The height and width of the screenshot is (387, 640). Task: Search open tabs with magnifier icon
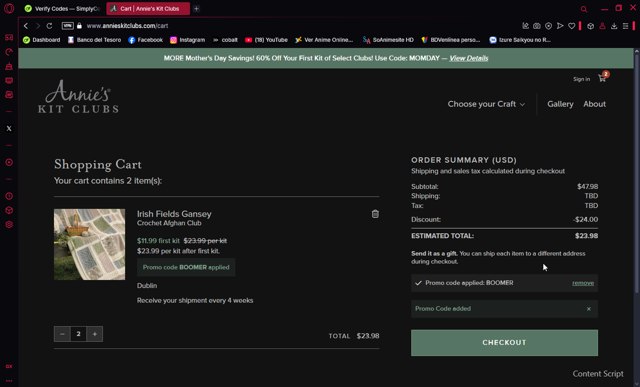point(584,9)
